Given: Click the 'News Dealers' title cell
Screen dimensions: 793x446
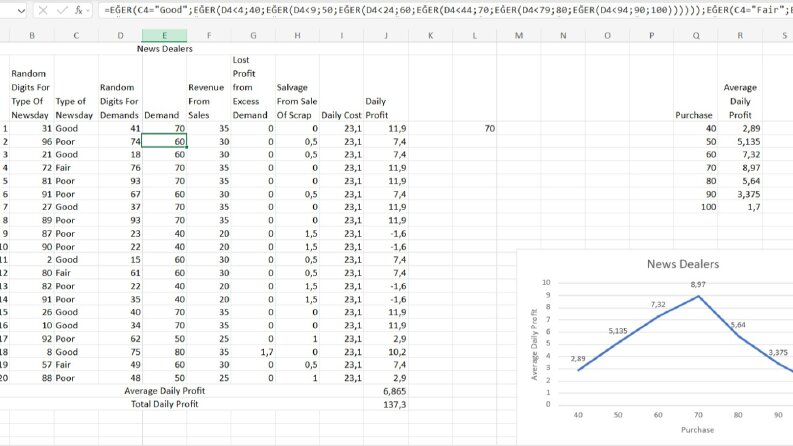Looking at the screenshot, I should pos(164,49).
